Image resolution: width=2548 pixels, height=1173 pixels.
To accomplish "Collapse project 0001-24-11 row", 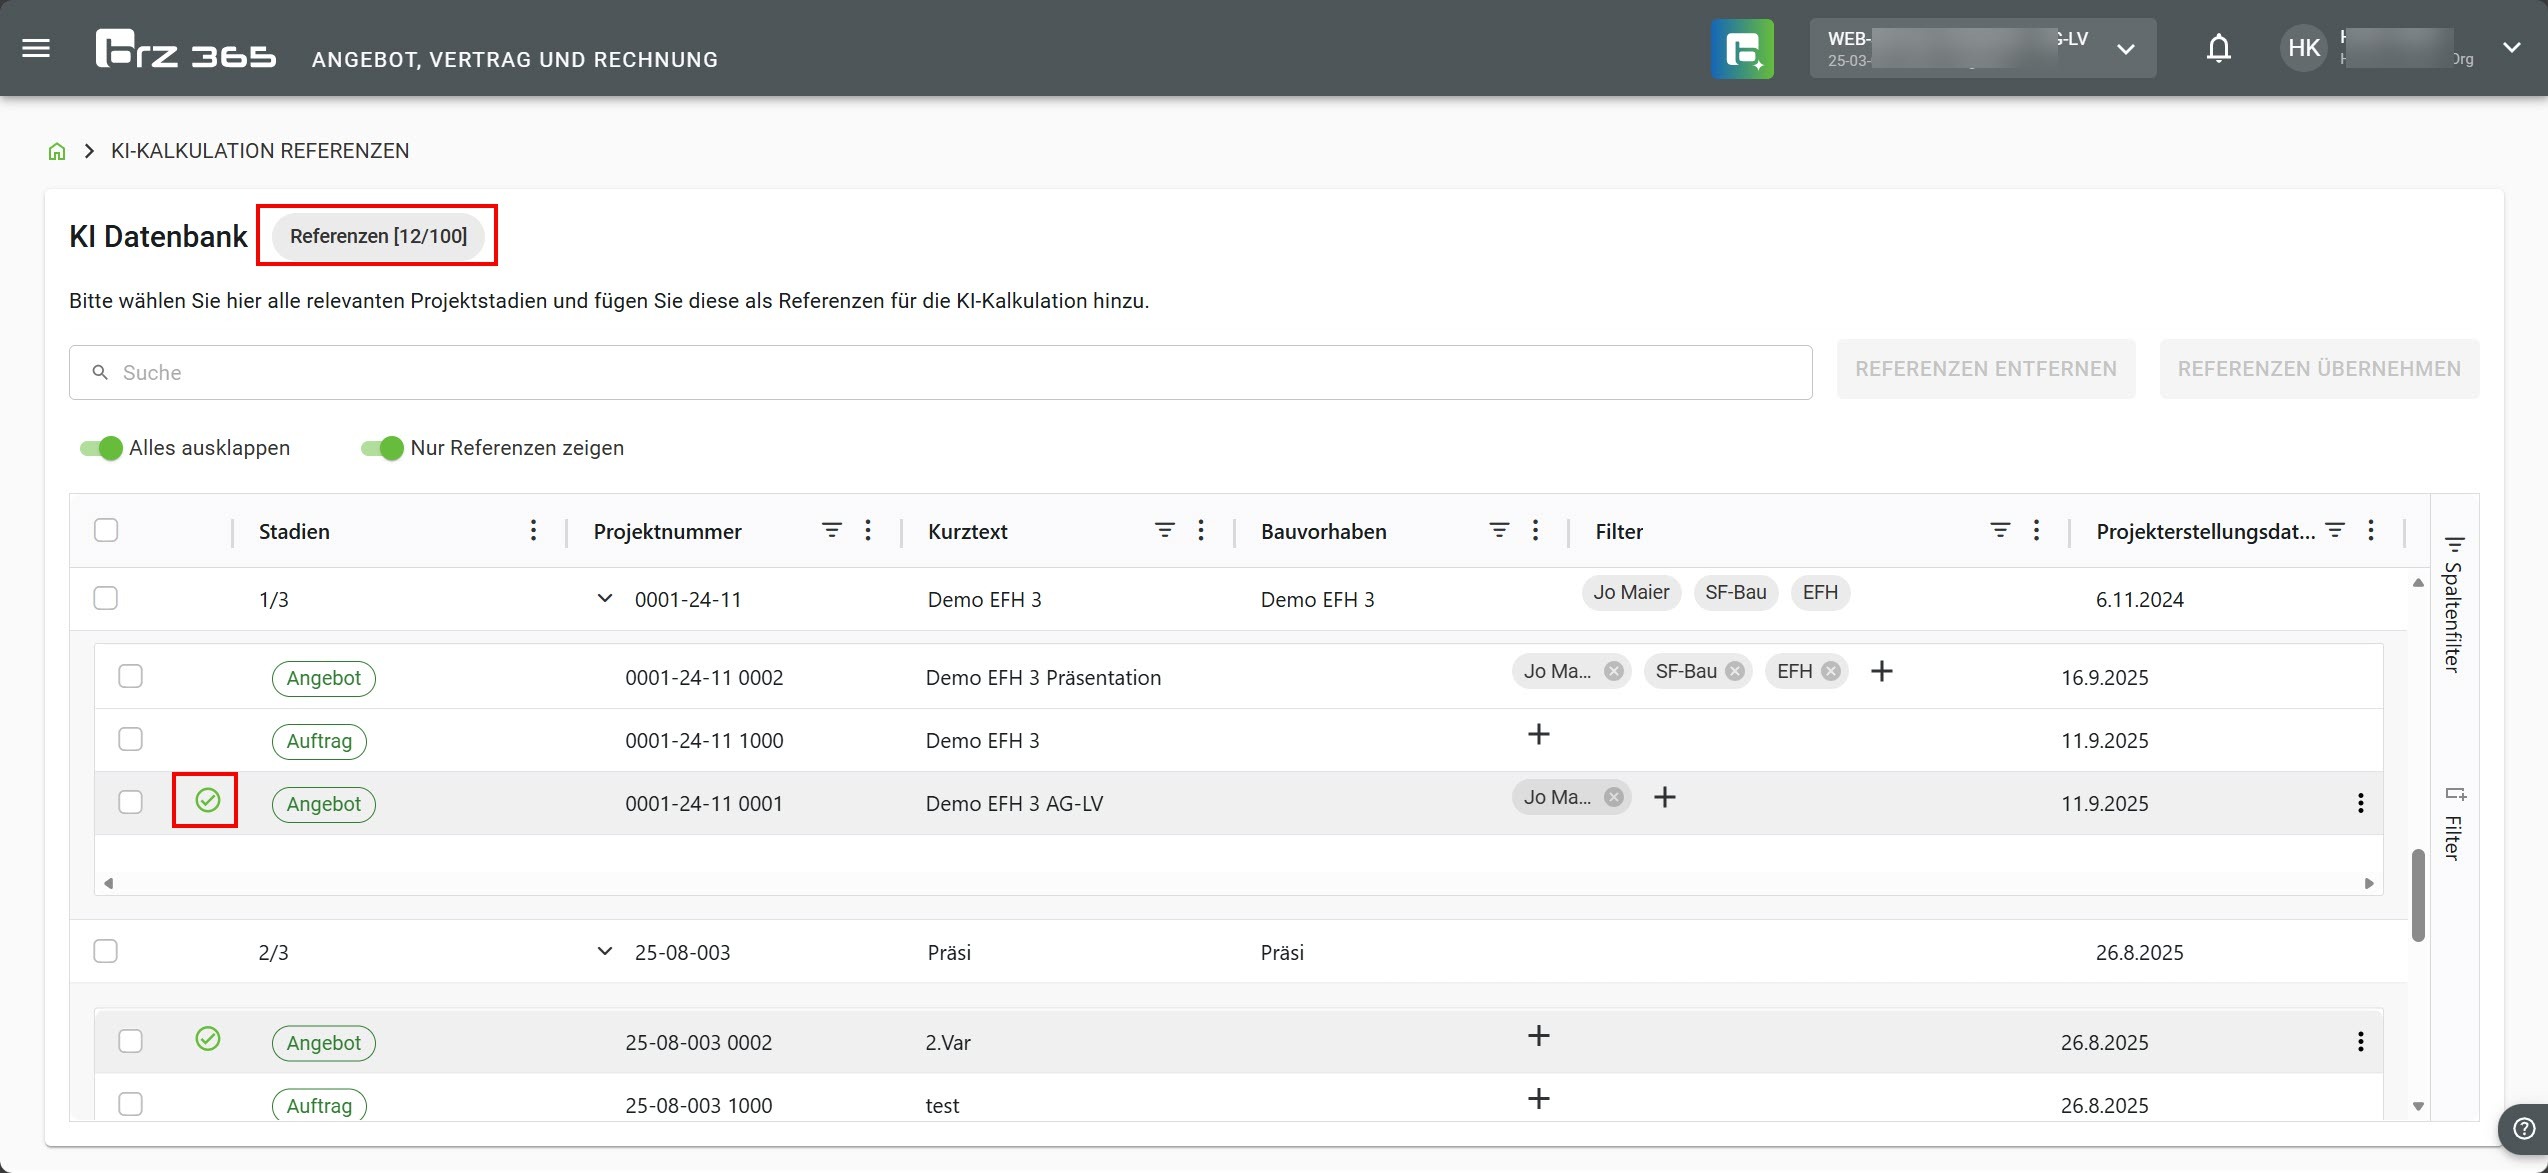I will point(604,599).
